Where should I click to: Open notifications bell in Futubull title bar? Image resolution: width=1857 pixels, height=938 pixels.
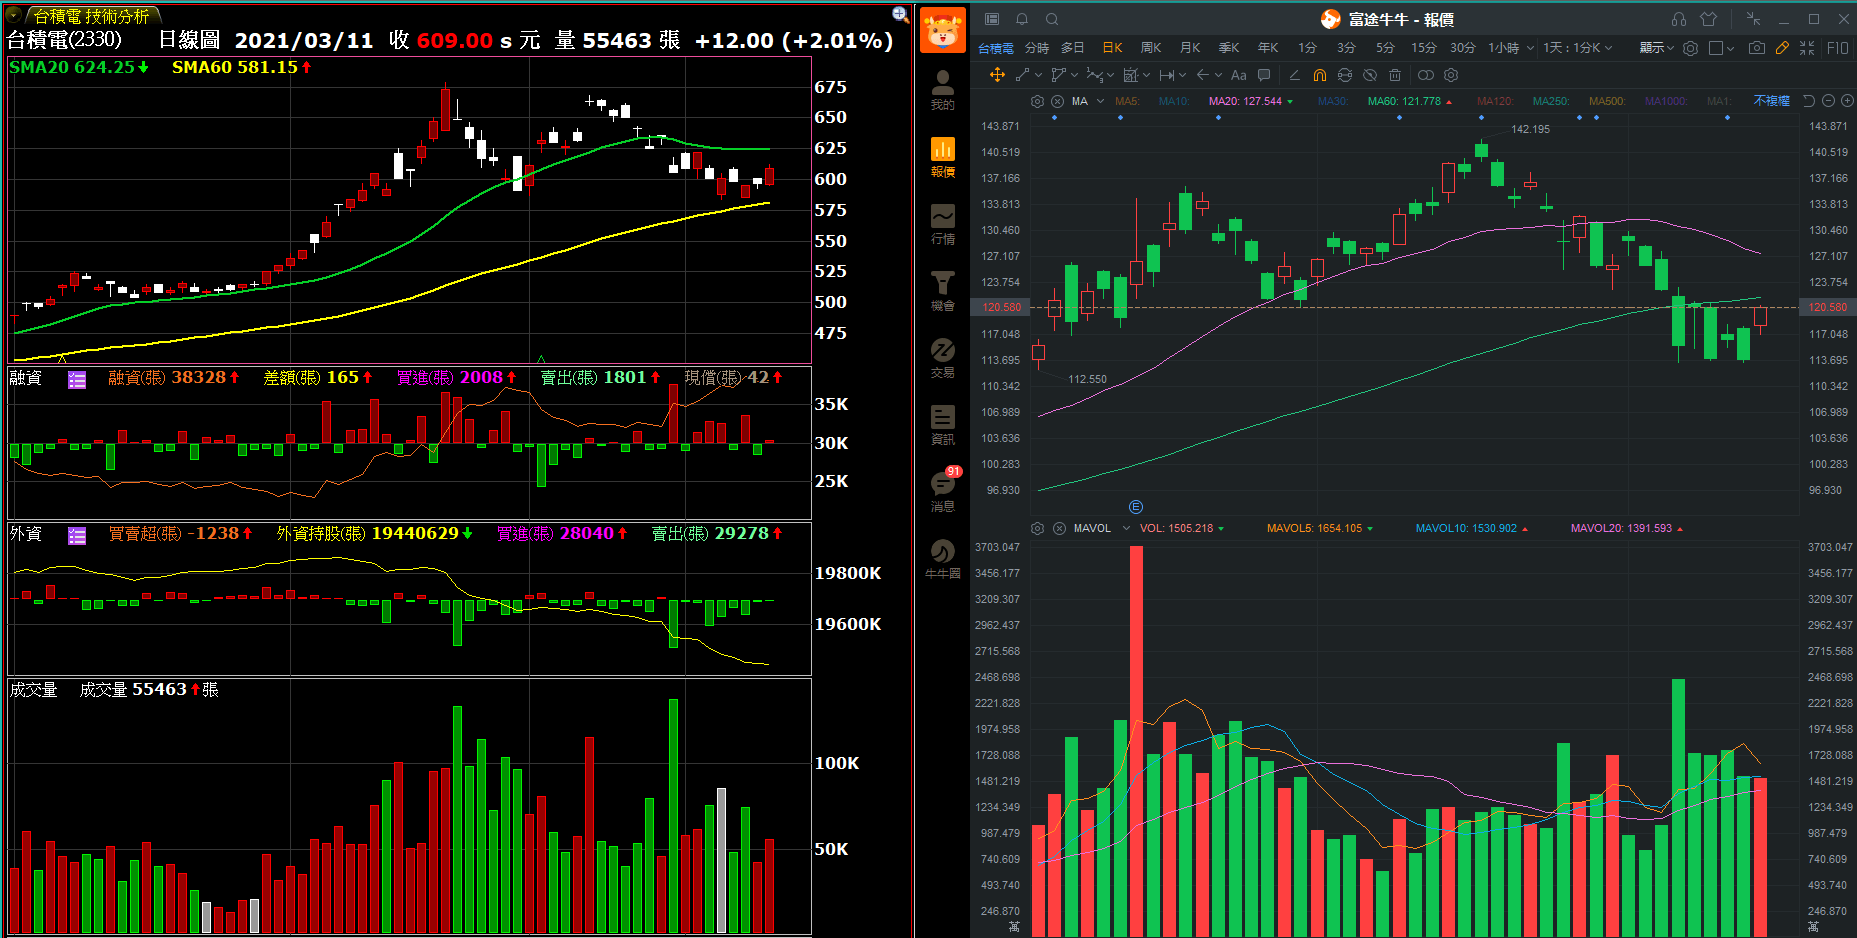pos(1022,19)
